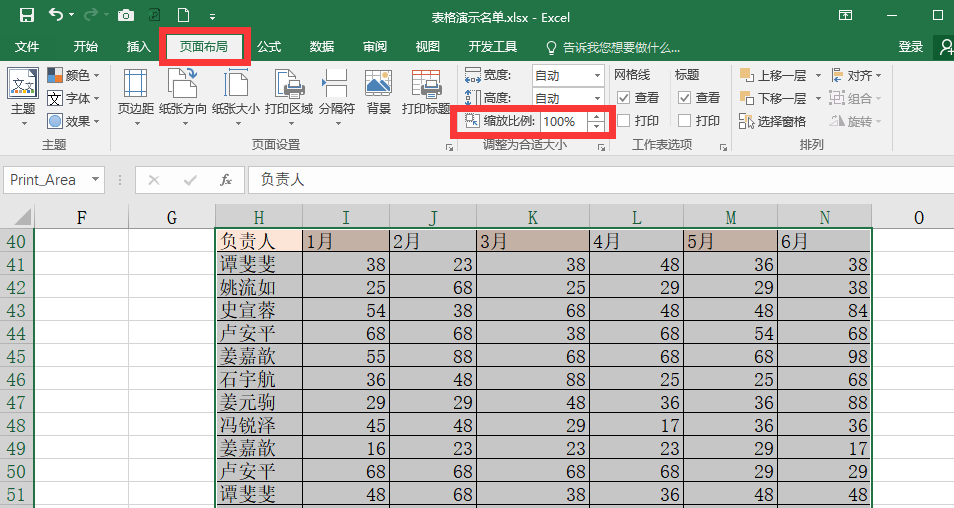Switch to the 数据 (Data) tab

tap(322, 47)
